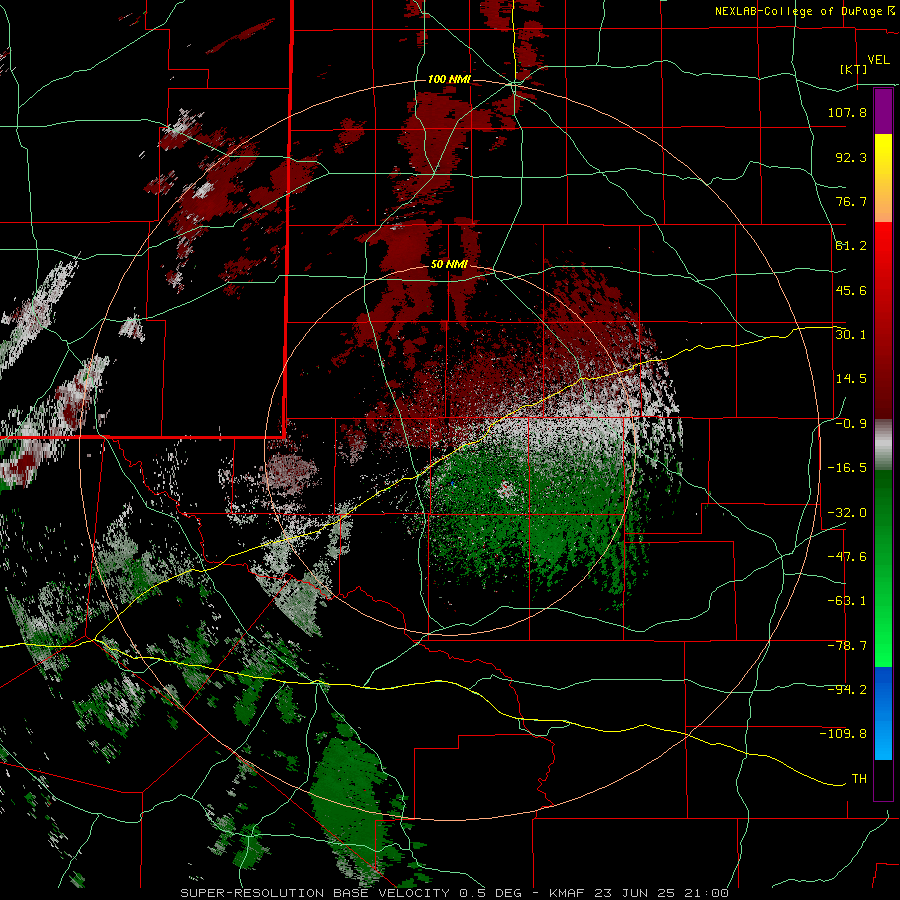Click the 50 NMI range ring label

[x=449, y=265]
